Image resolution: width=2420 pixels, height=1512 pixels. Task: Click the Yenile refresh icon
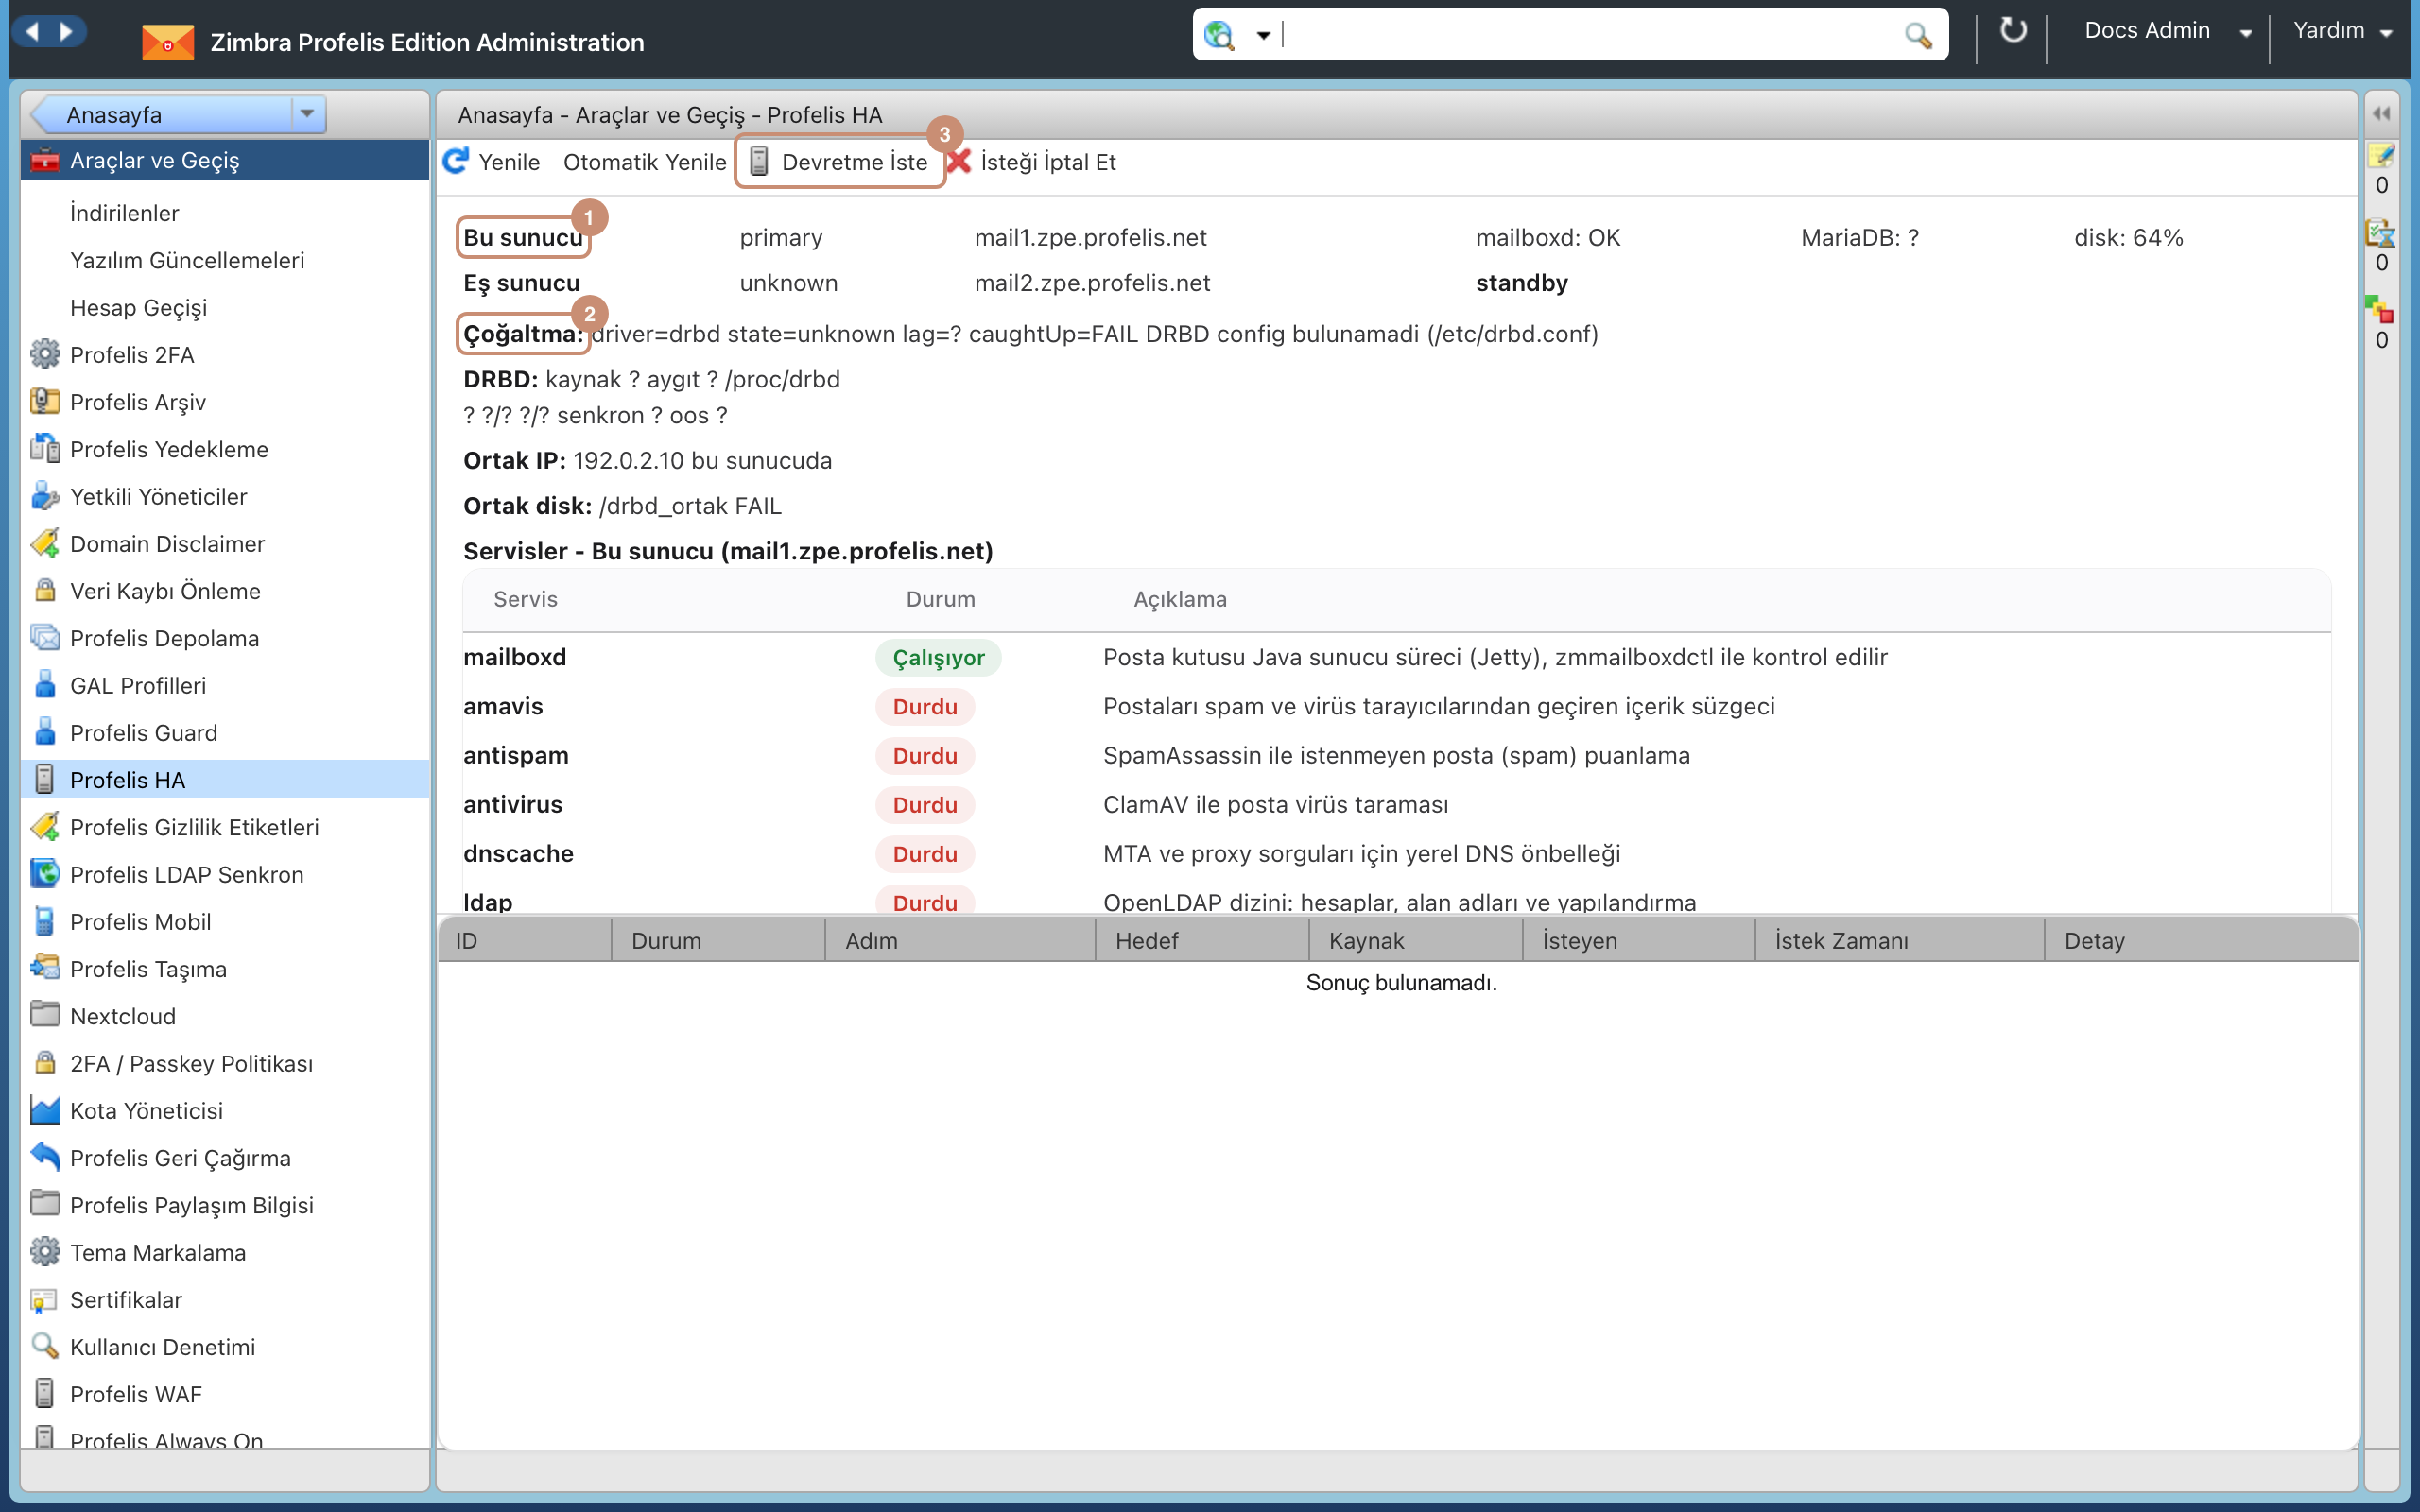tap(456, 161)
